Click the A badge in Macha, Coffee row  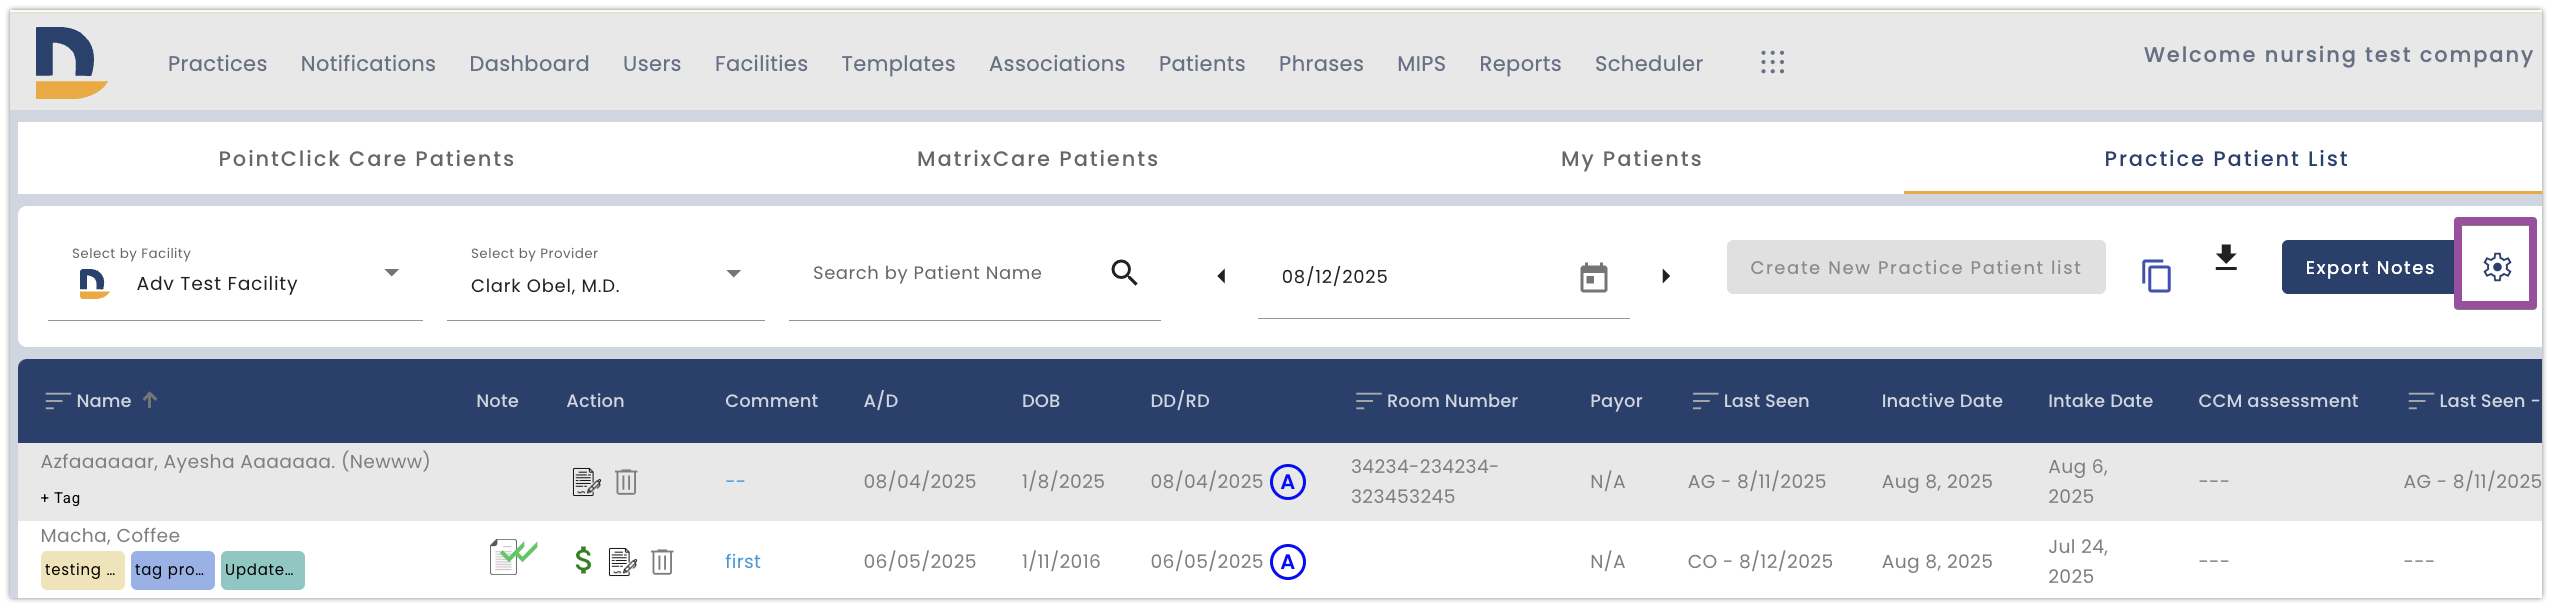[1288, 562]
